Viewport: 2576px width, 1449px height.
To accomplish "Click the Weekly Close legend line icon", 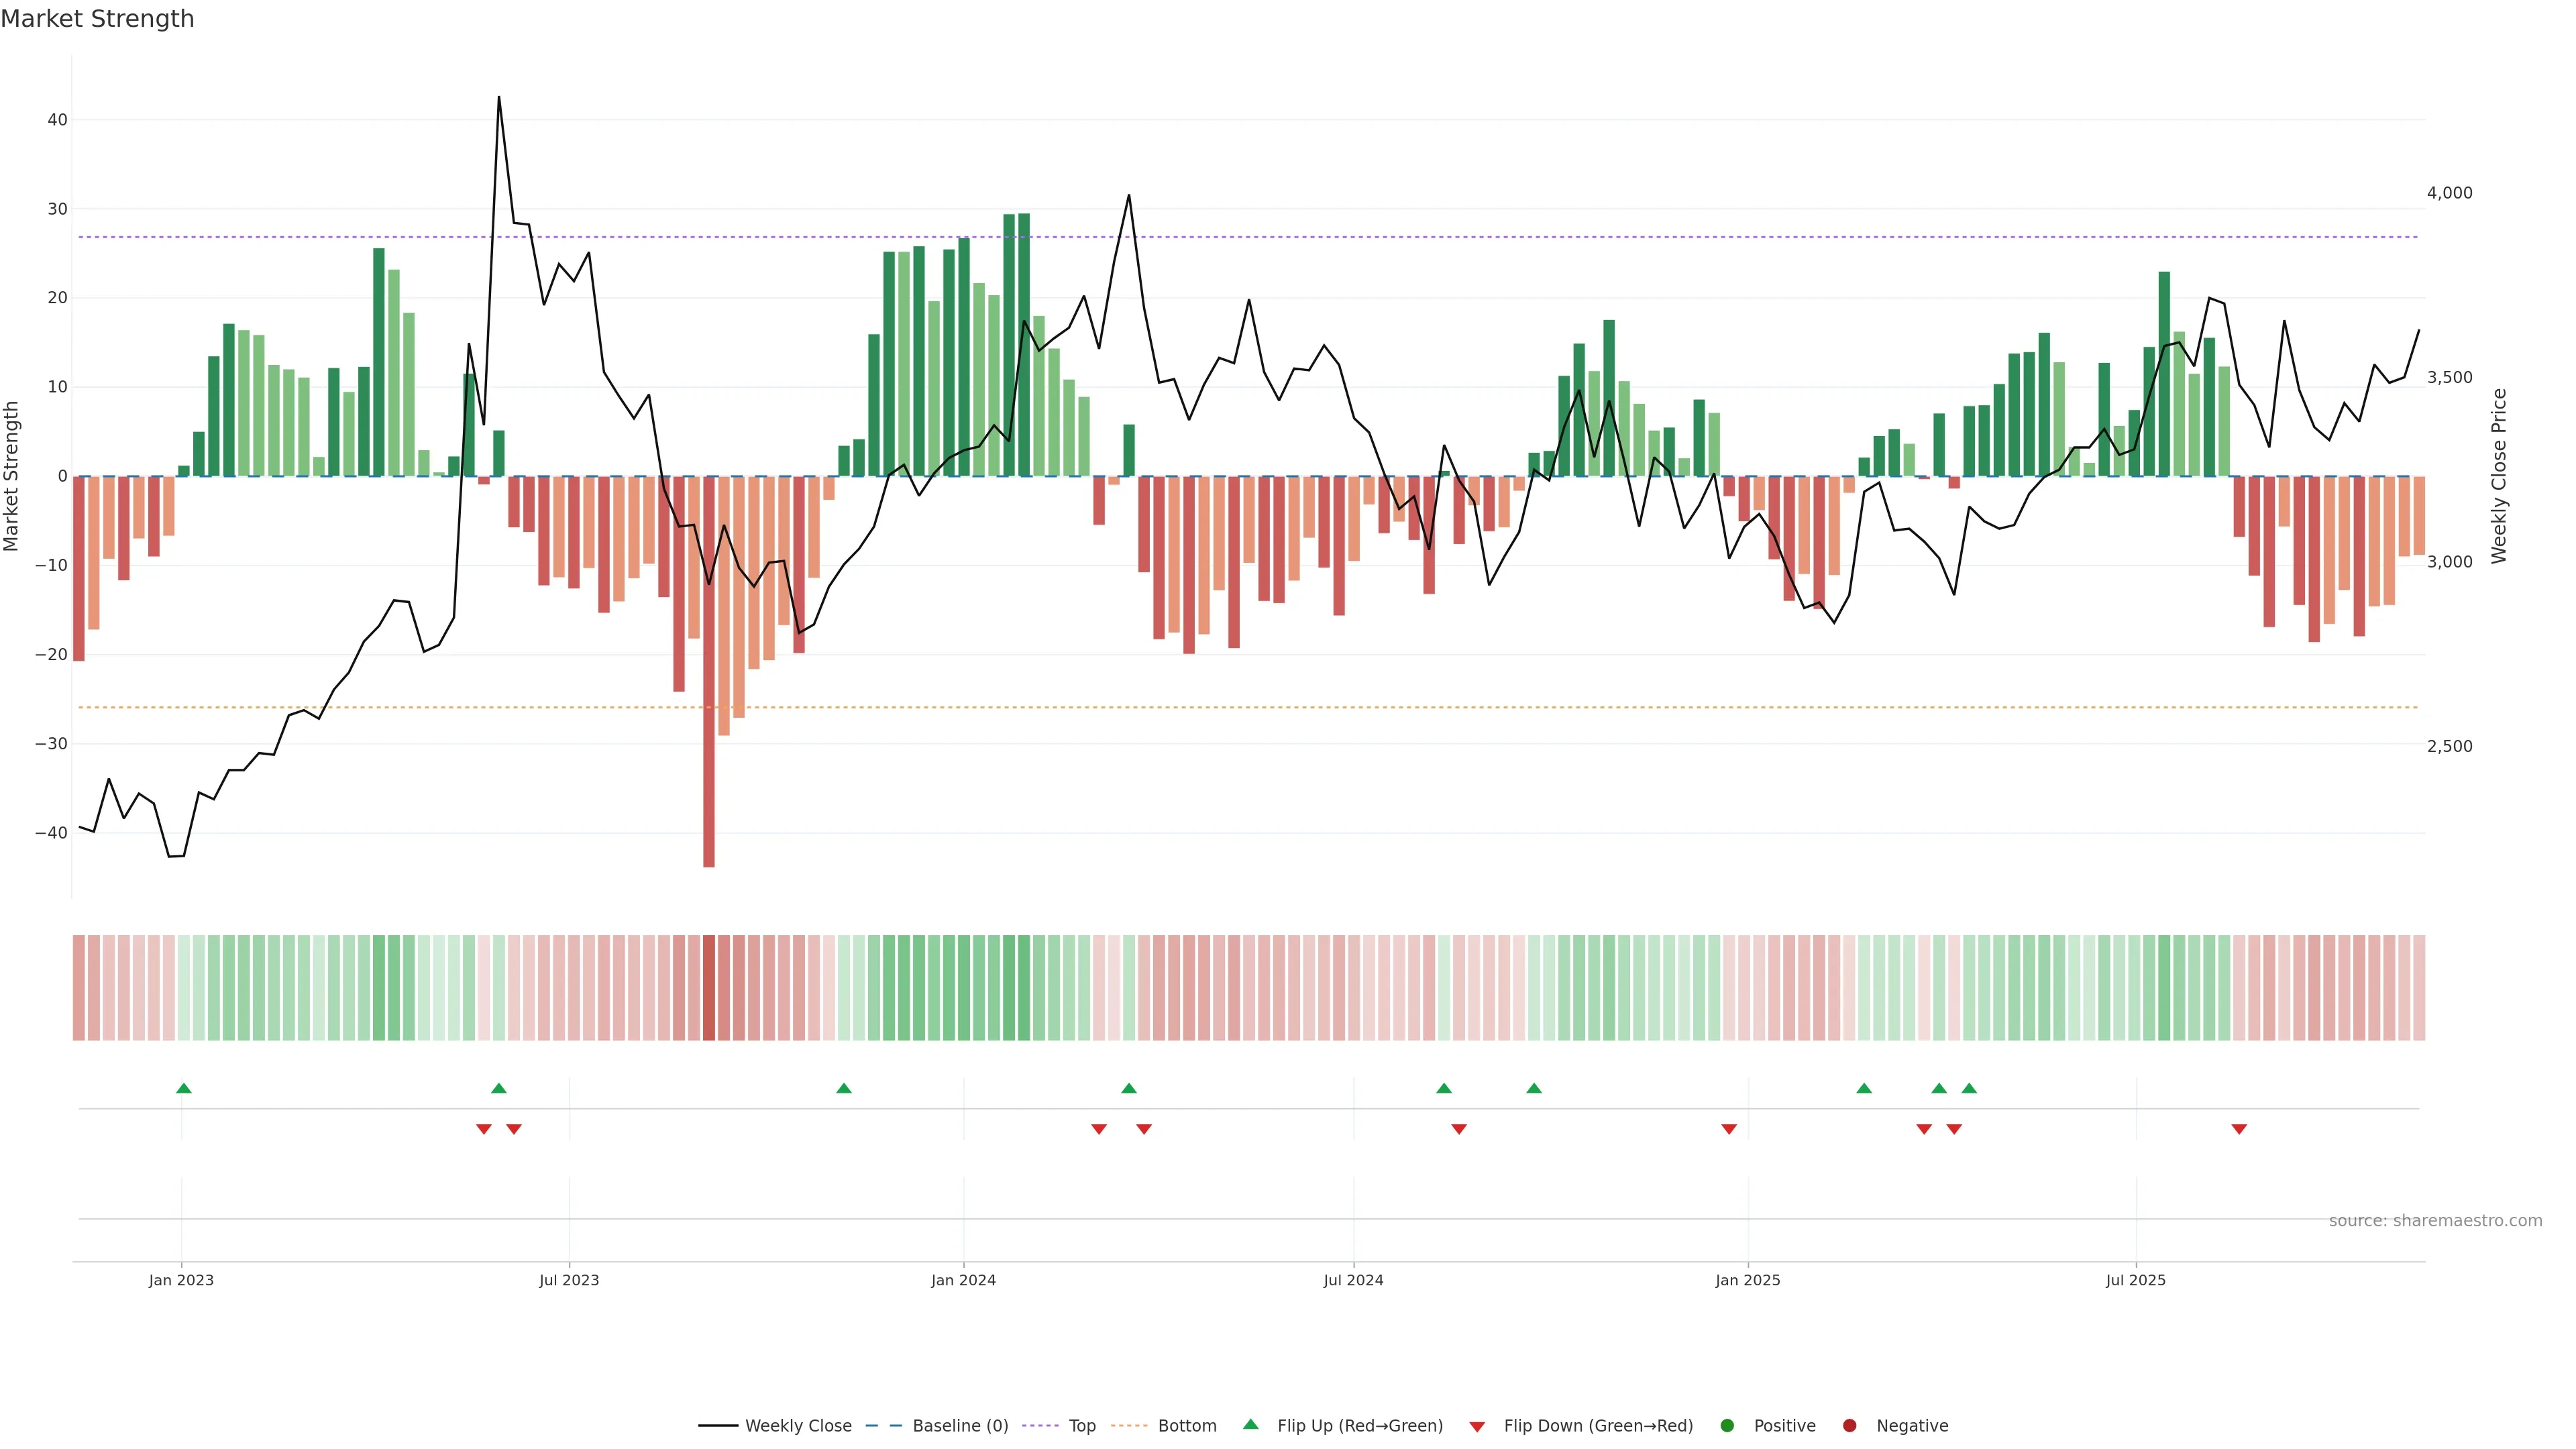I will [x=718, y=1425].
